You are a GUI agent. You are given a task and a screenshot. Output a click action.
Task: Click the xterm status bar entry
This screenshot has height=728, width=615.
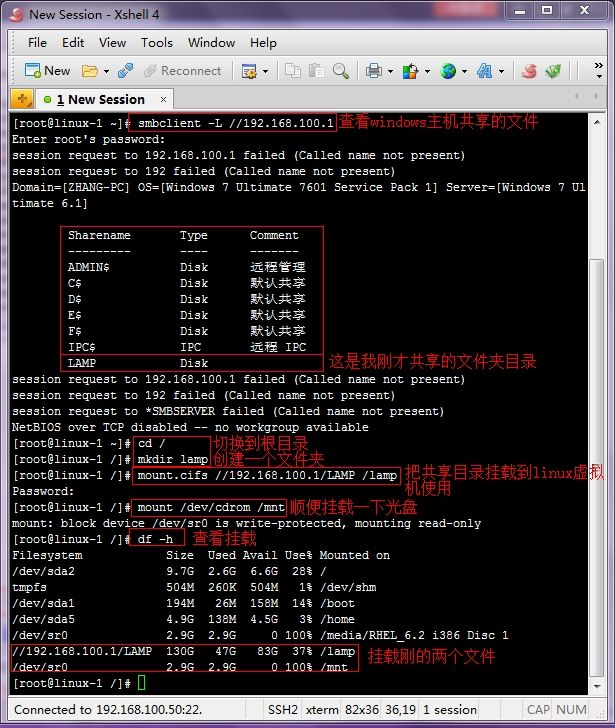tap(322, 709)
